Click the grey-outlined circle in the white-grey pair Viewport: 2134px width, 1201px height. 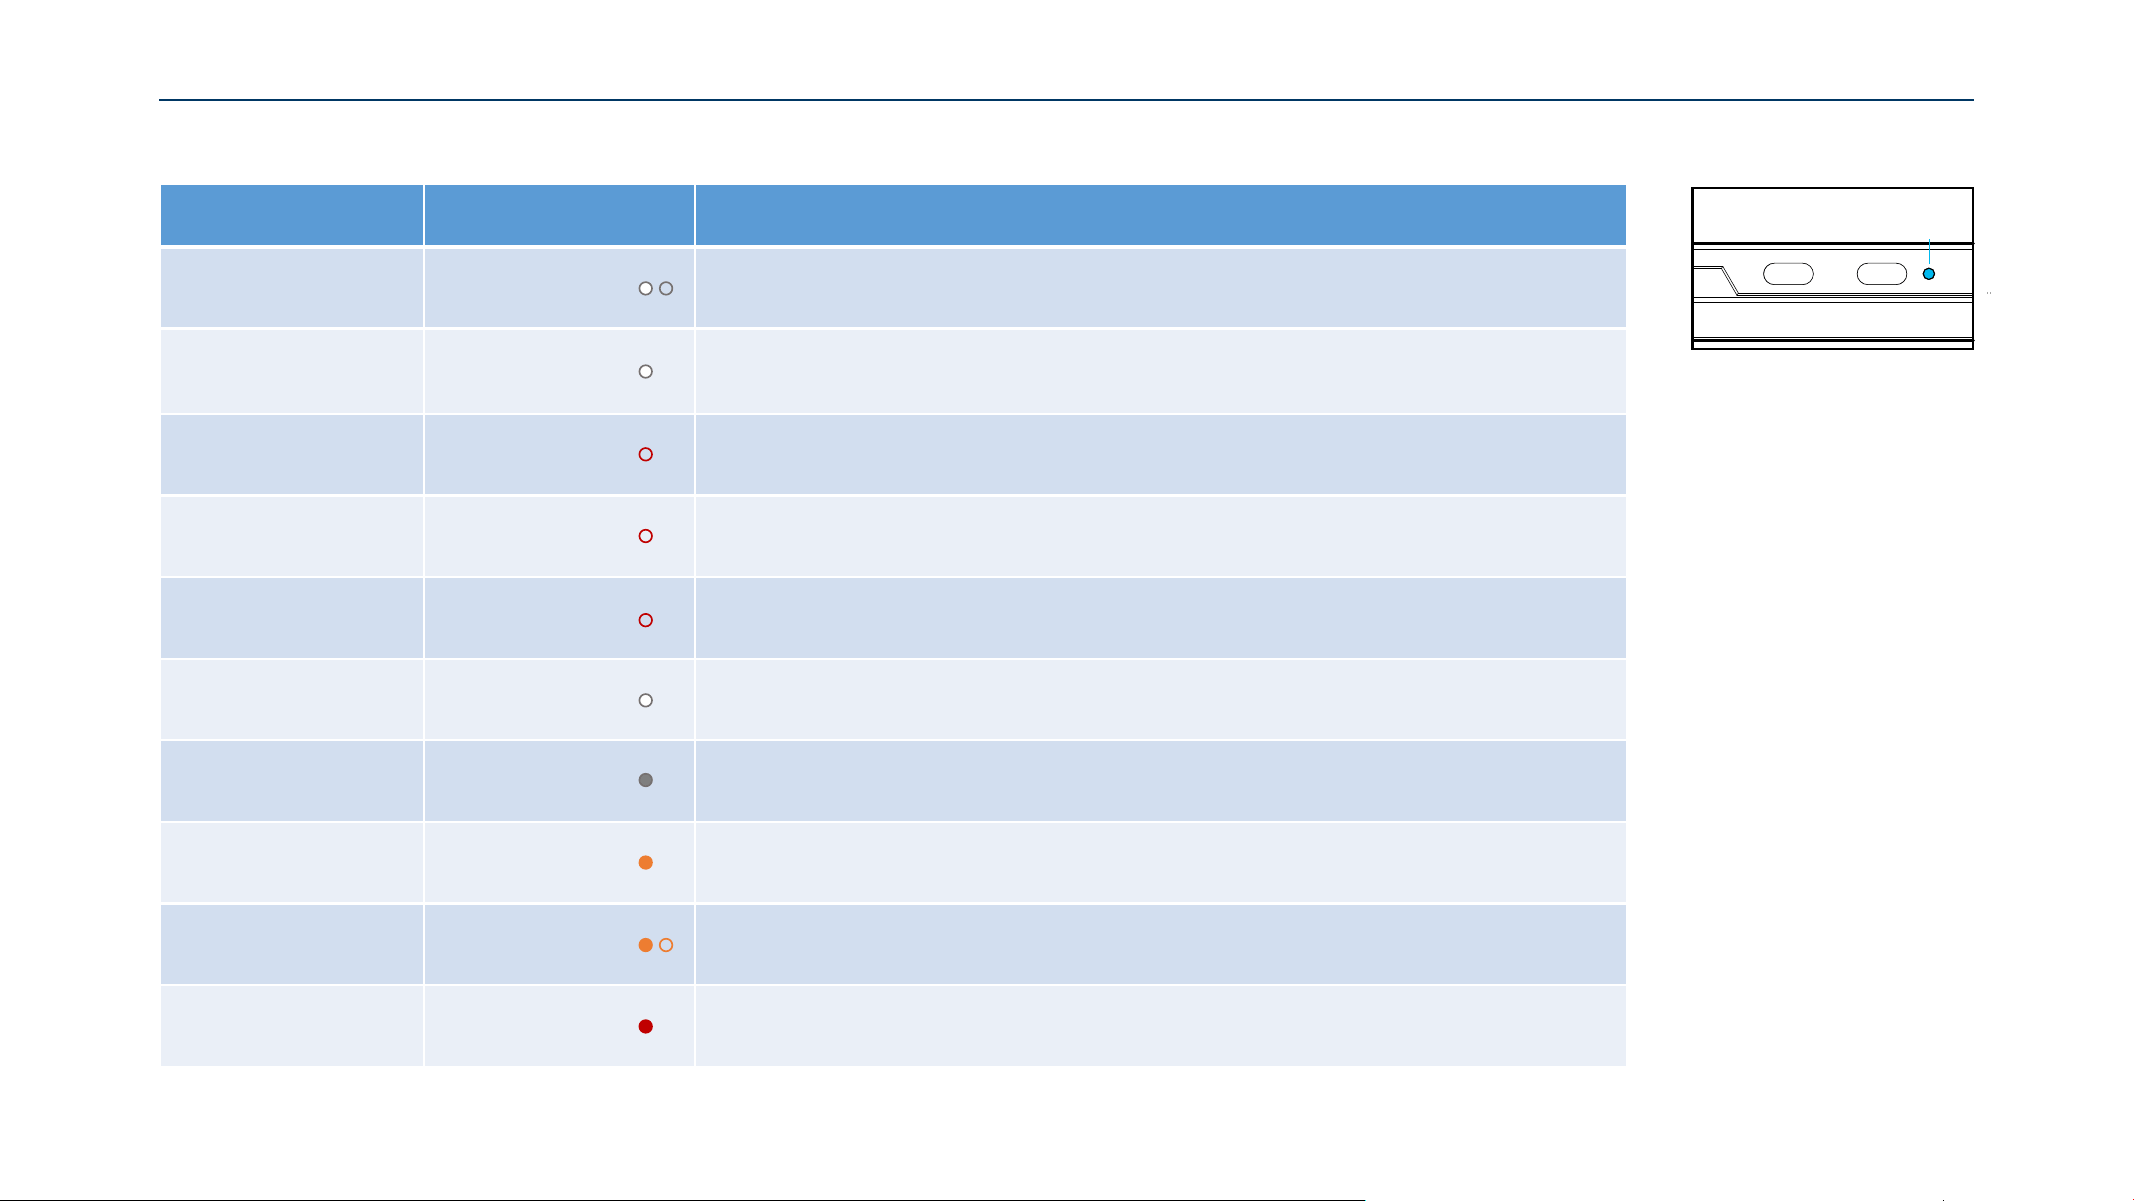(666, 288)
